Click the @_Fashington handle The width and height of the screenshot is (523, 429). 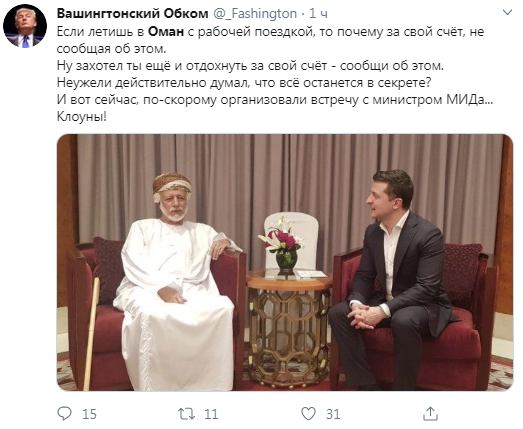point(255,14)
